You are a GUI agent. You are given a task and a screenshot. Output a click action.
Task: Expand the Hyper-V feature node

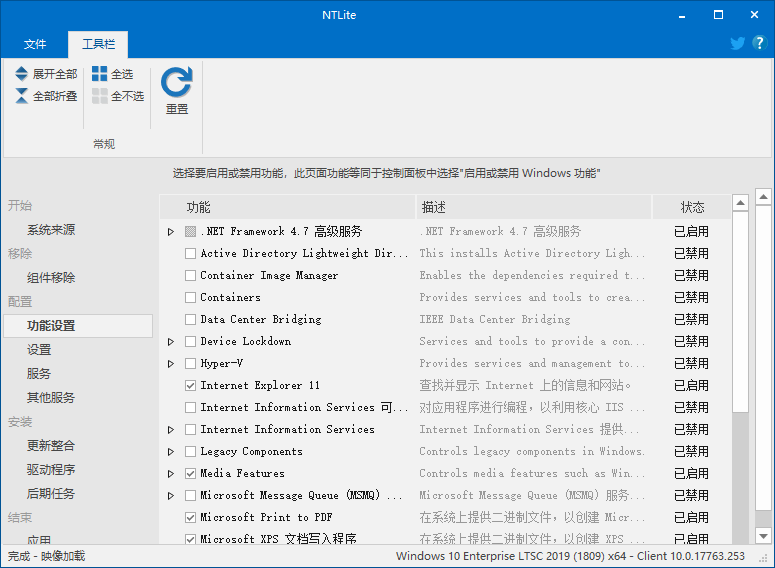click(171, 364)
